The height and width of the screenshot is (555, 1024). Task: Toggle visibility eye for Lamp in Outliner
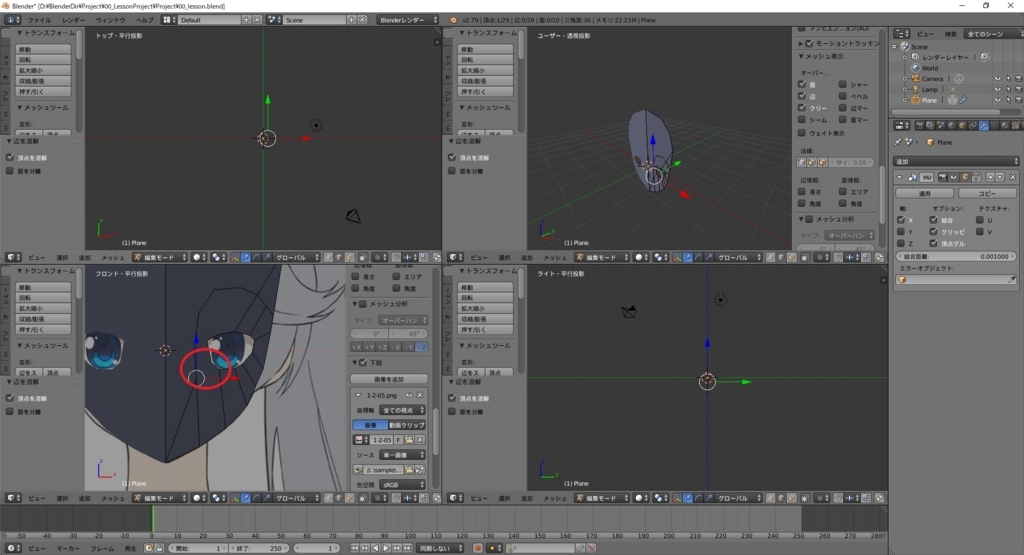[x=997, y=89]
